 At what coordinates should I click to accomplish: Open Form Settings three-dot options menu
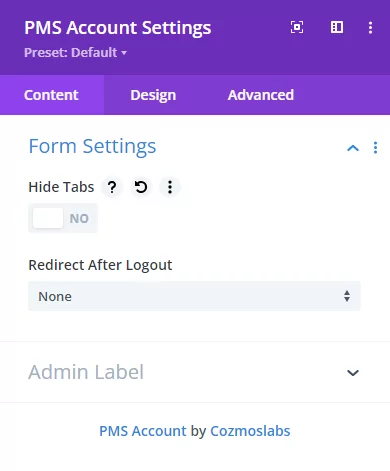[375, 148]
